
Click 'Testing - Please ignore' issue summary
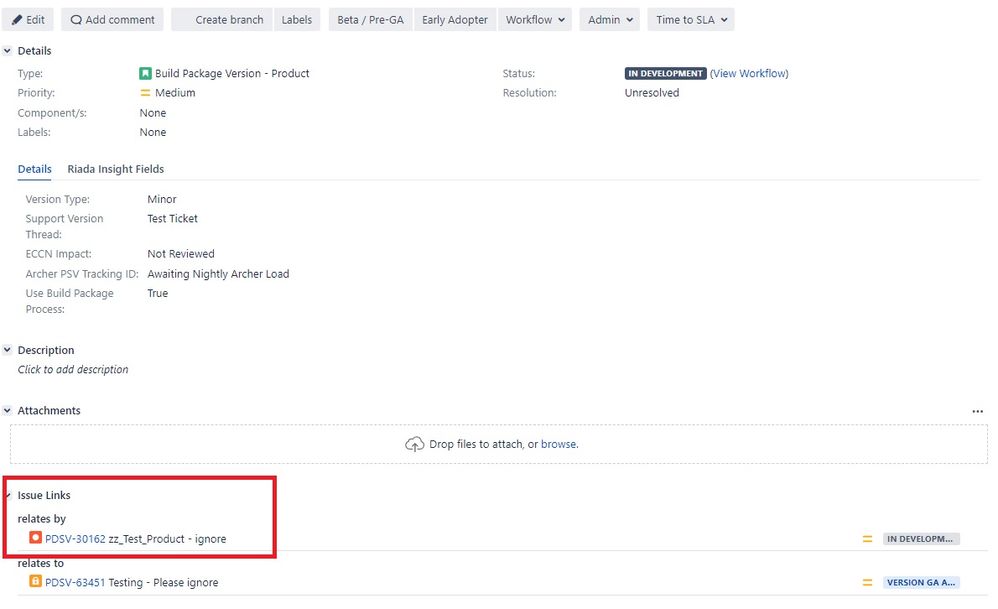pos(164,582)
